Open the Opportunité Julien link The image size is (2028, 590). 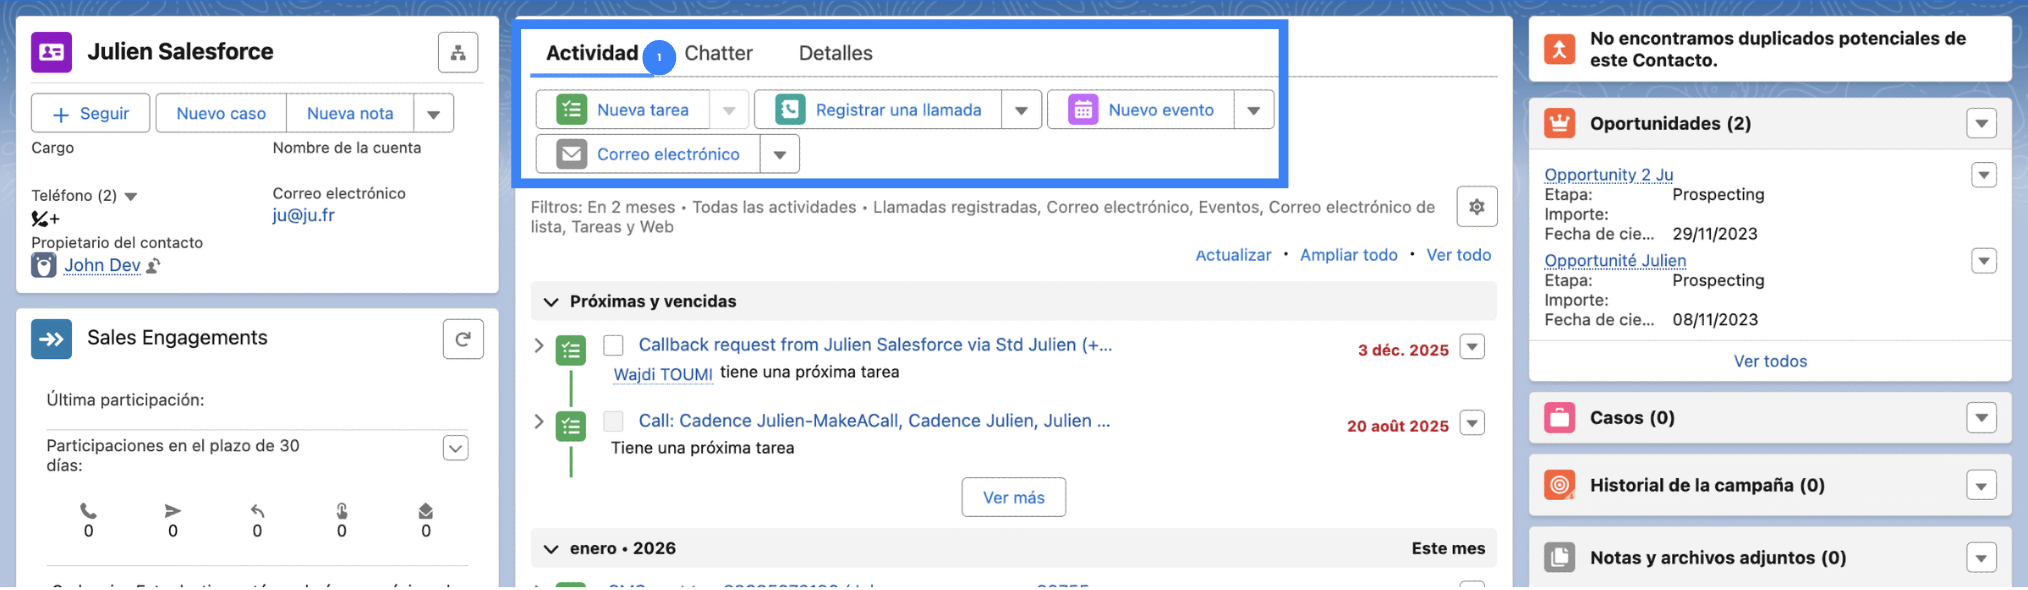click(1614, 260)
